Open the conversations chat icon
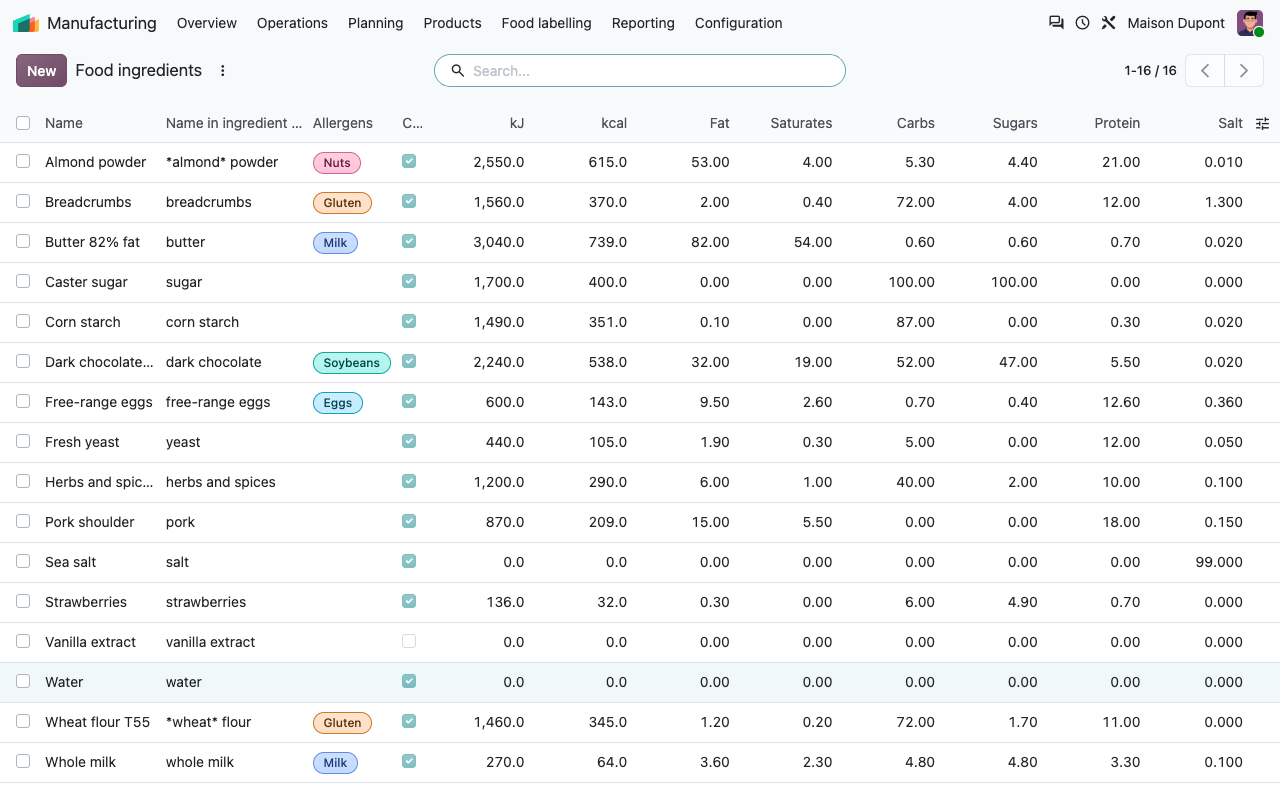Viewport: 1280px width, 800px height. click(1056, 23)
